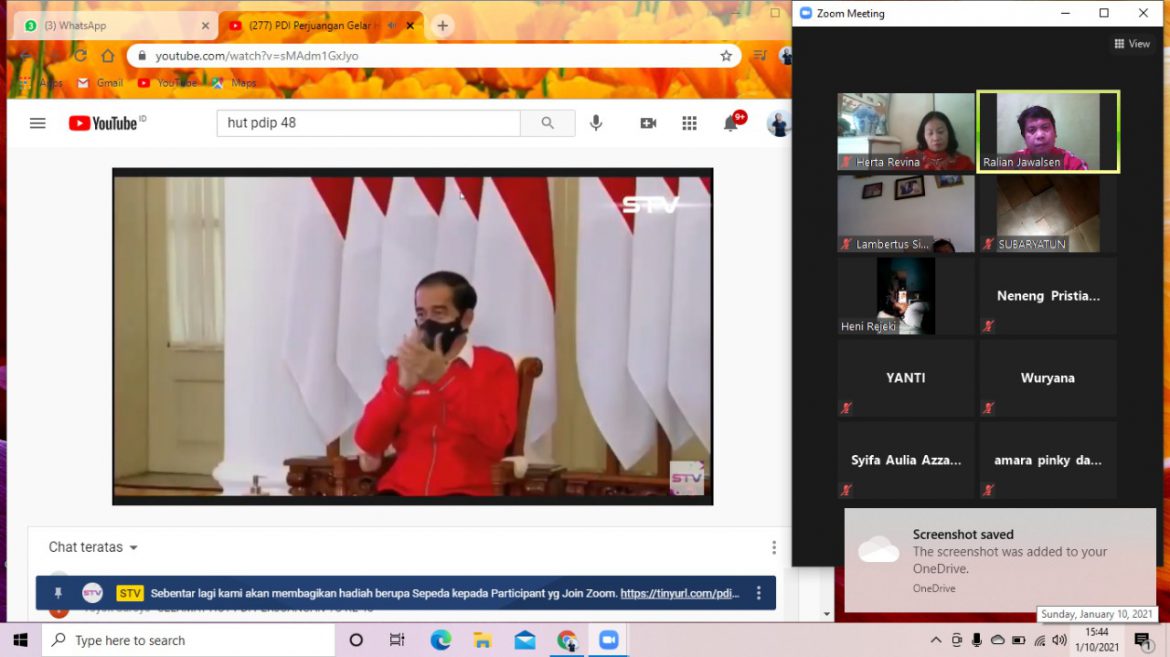Click the search magnifier in the YouTube search bar
The image size is (1170, 657).
[x=547, y=122]
